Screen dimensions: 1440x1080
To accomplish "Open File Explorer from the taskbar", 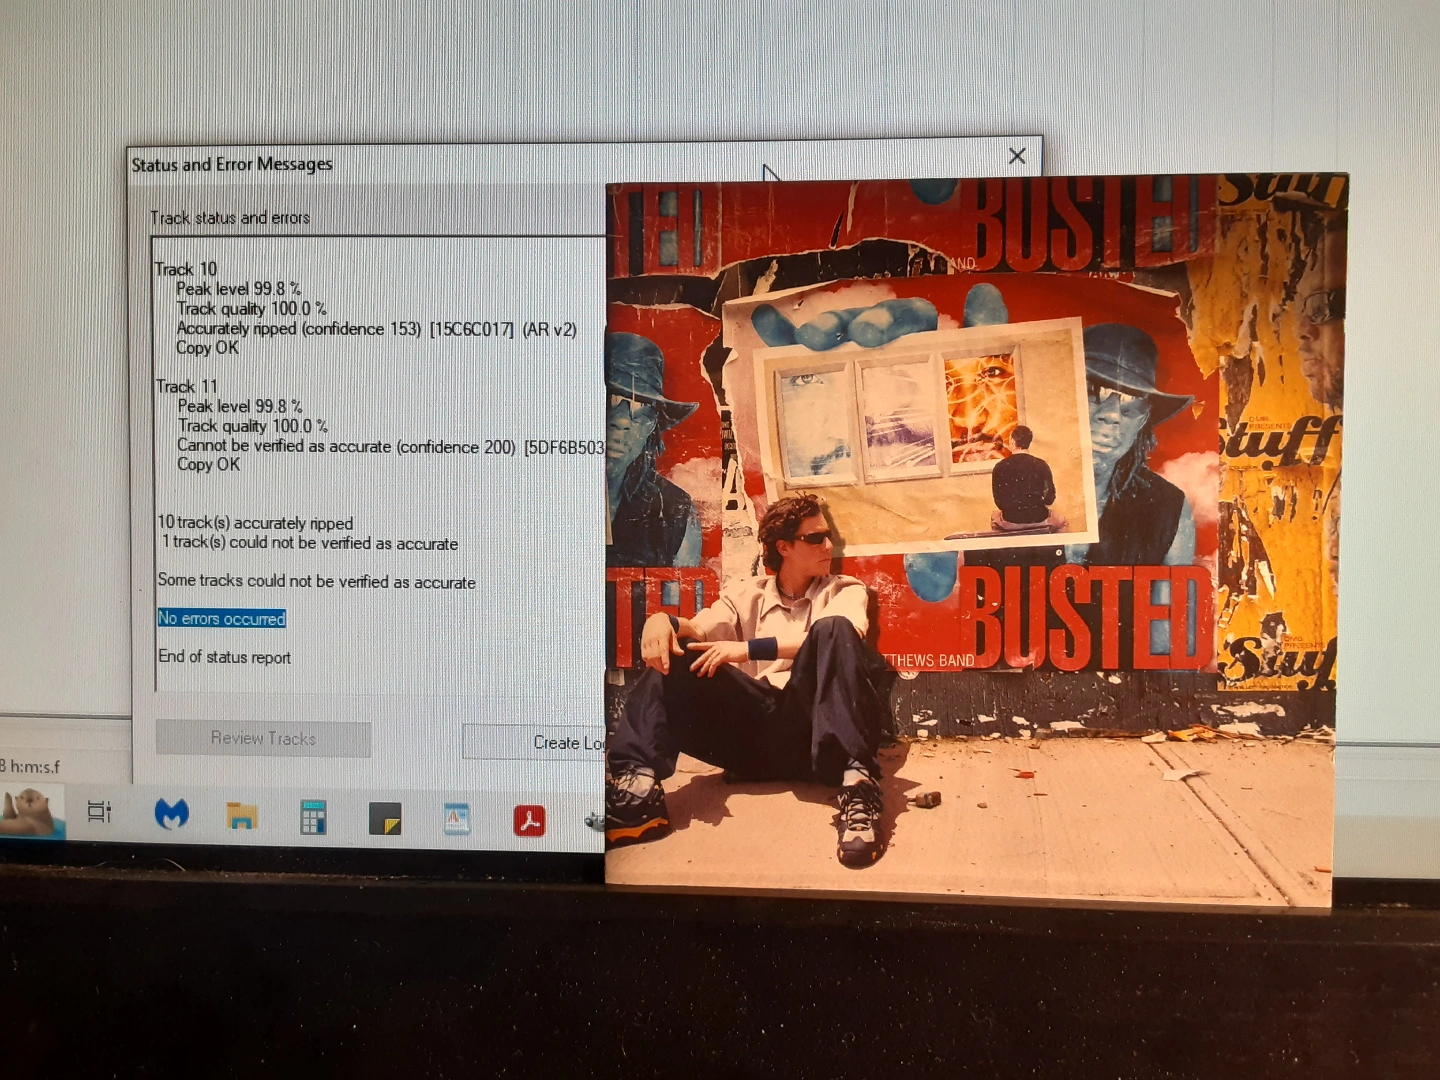I will (x=242, y=816).
